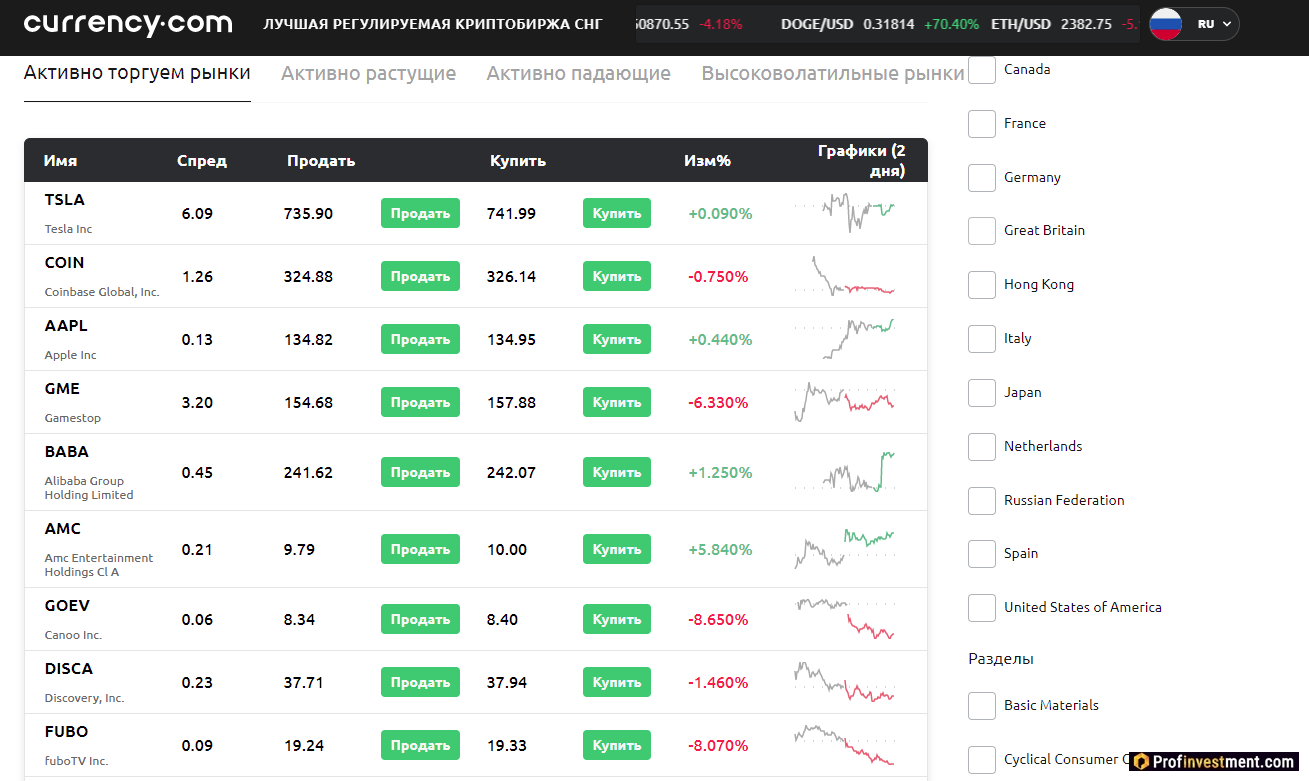Click the COIN ticker name
The width and height of the screenshot is (1309, 781).
65,262
